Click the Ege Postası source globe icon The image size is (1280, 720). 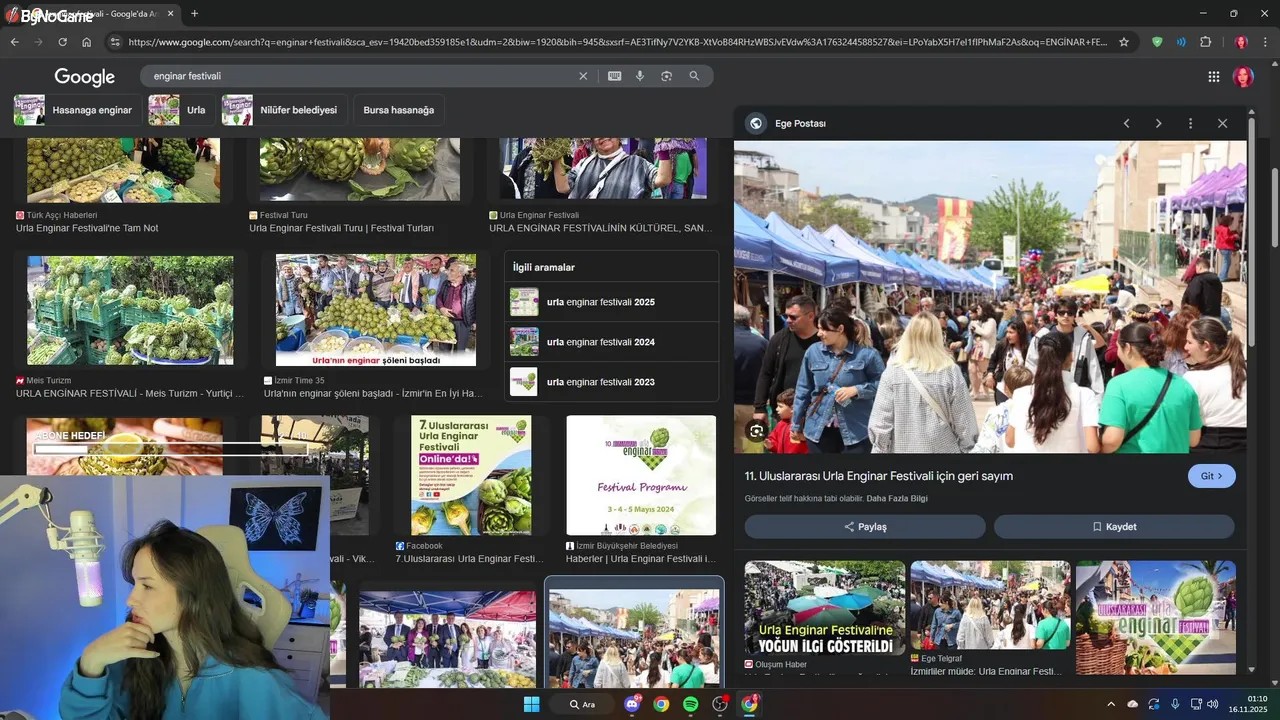pyautogui.click(x=756, y=123)
